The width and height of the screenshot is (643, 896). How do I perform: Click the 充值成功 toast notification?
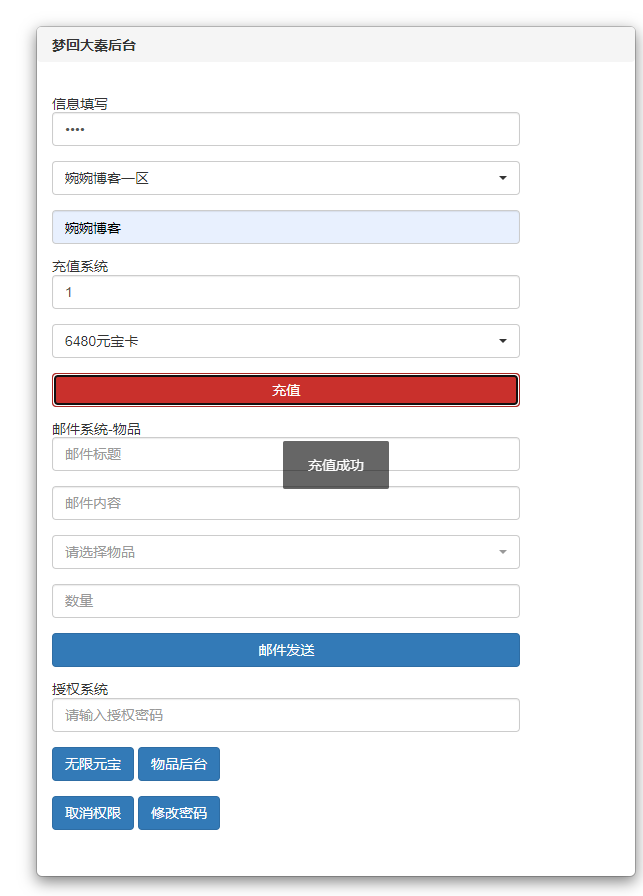(x=336, y=465)
